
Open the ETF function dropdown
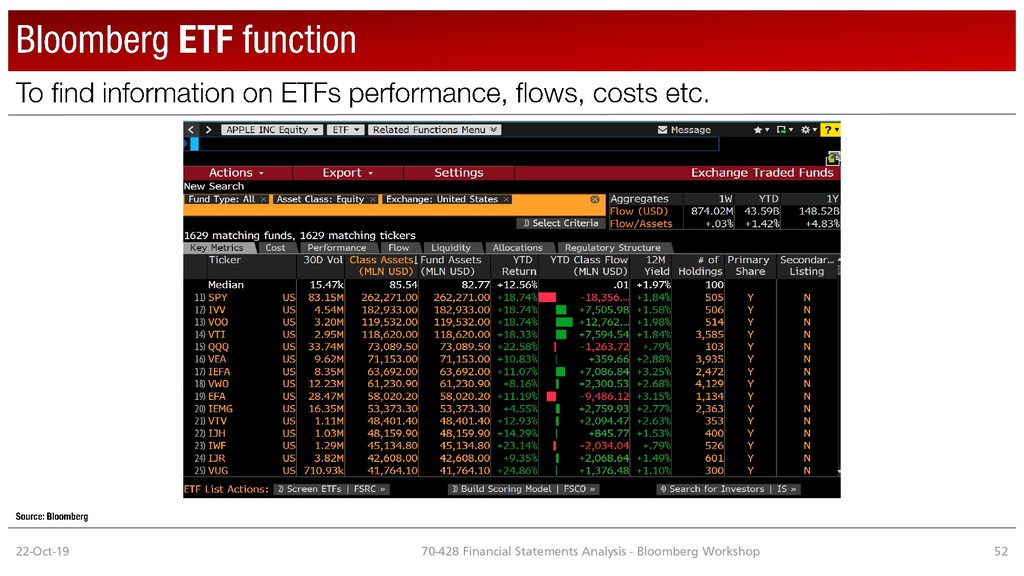pyautogui.click(x=346, y=130)
